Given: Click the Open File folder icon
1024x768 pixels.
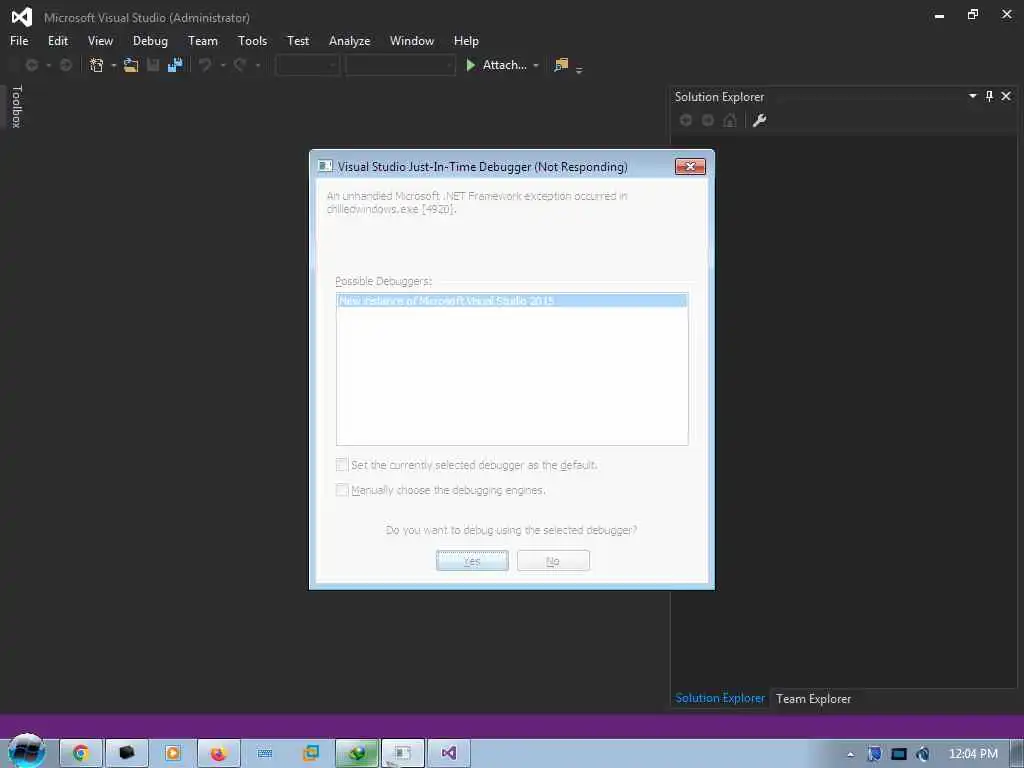Looking at the screenshot, I should click(131, 65).
